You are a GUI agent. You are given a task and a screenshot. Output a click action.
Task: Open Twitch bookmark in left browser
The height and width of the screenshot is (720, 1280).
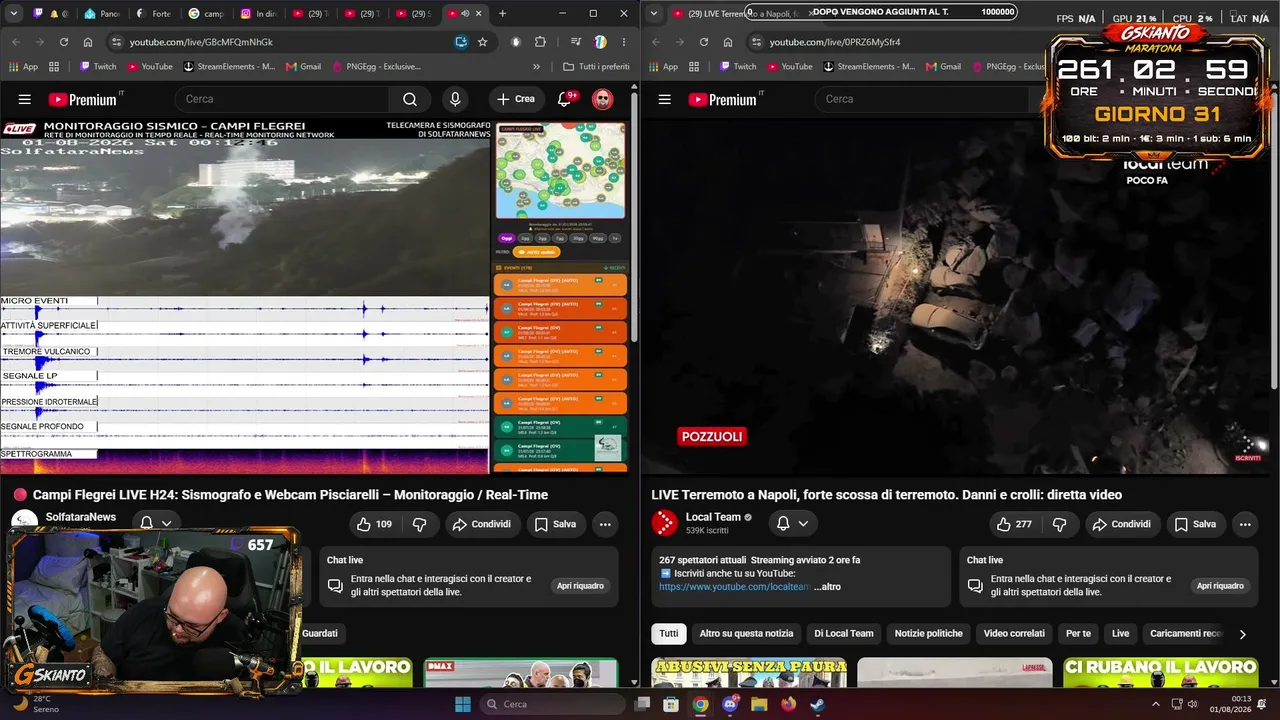point(96,67)
